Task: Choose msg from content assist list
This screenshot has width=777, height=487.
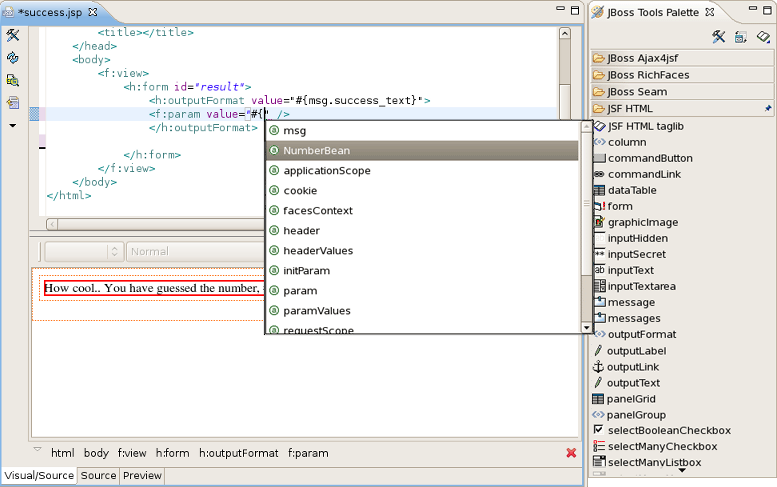Action: 422,131
